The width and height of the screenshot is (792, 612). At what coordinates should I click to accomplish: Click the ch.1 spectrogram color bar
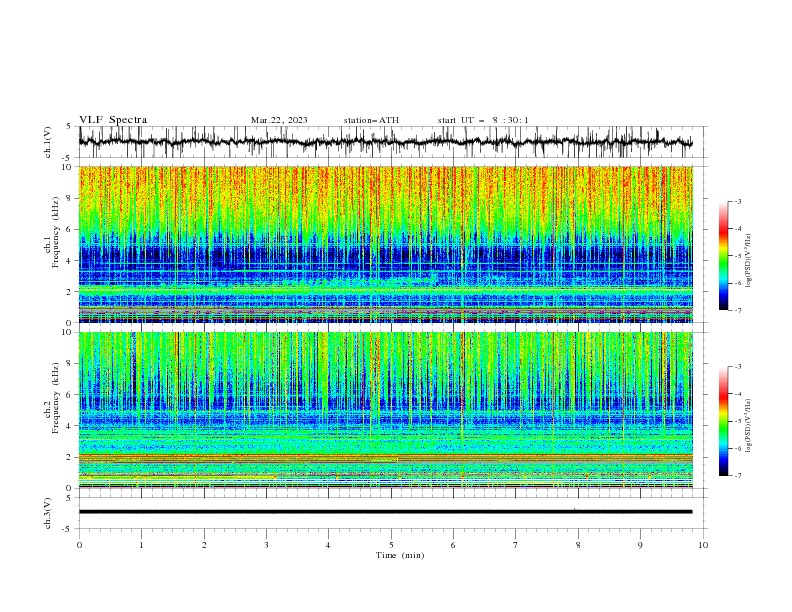tap(724, 256)
